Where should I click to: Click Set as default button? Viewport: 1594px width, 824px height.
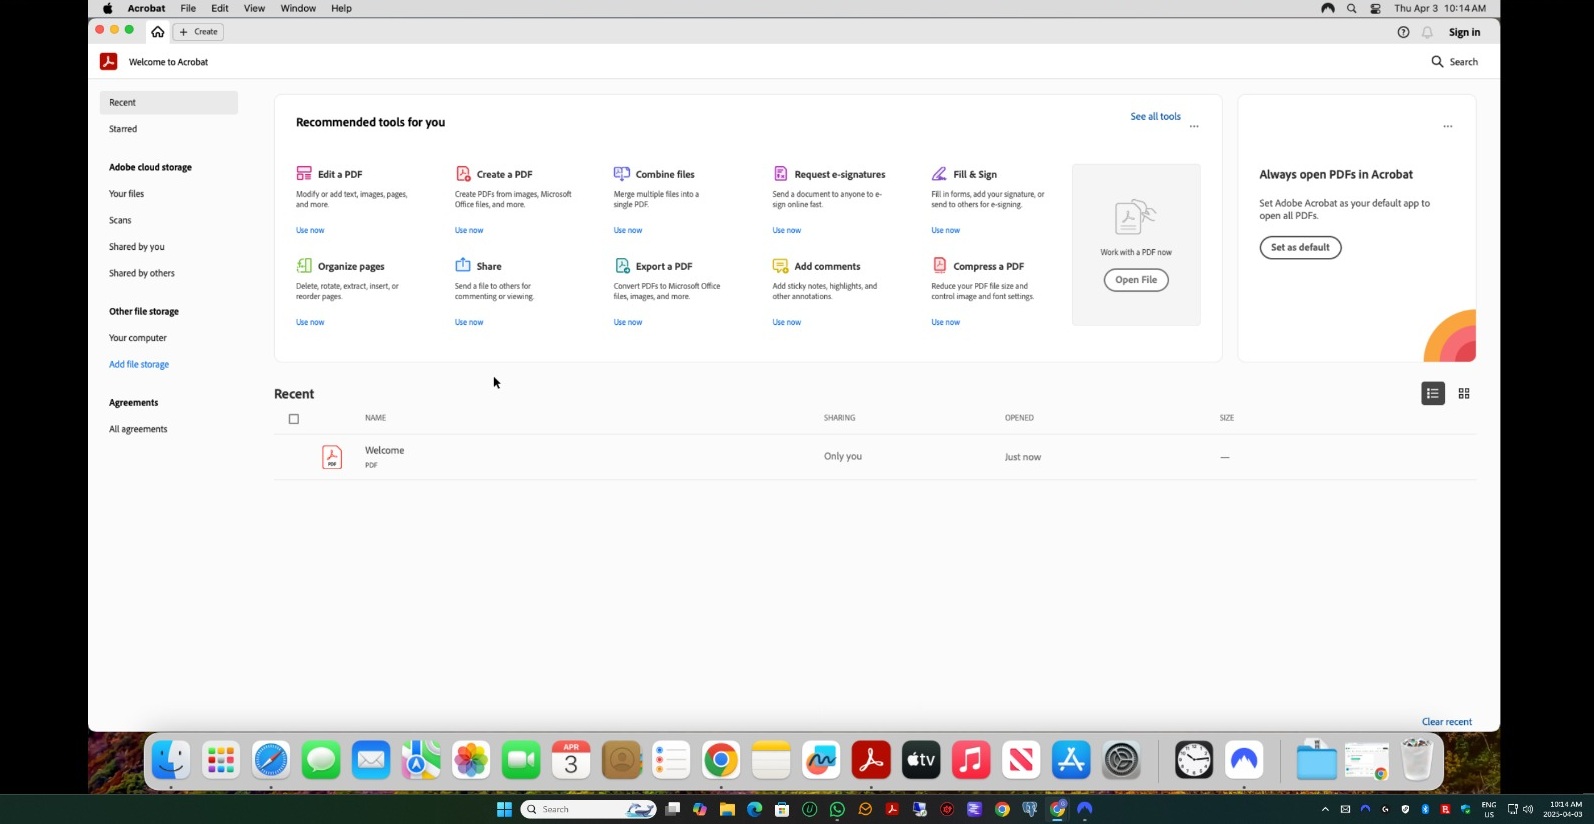(1300, 247)
